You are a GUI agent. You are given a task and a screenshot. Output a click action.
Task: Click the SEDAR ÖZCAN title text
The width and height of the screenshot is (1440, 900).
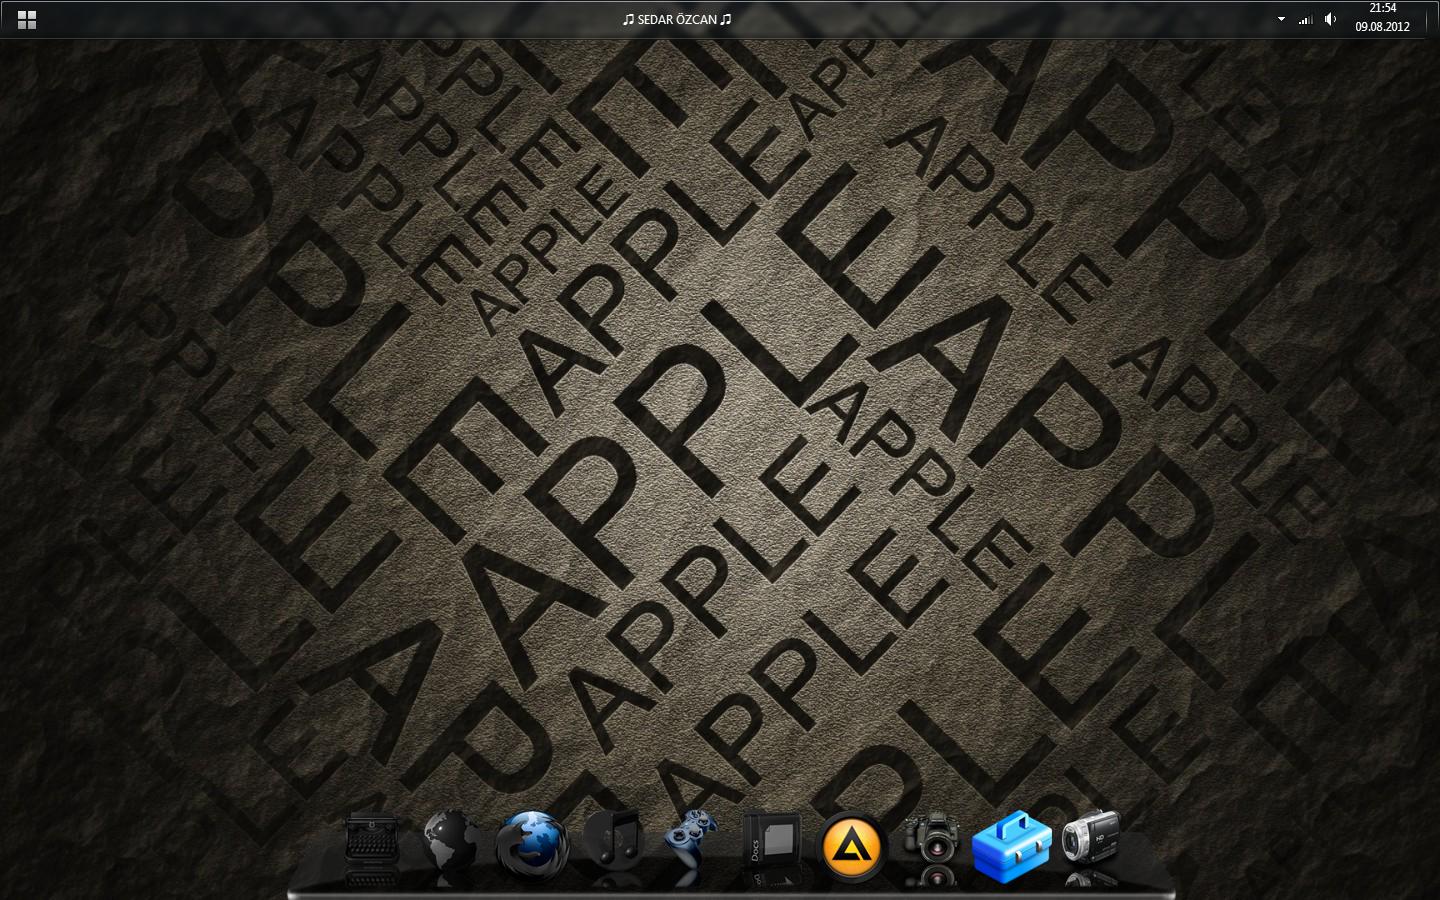677,19
